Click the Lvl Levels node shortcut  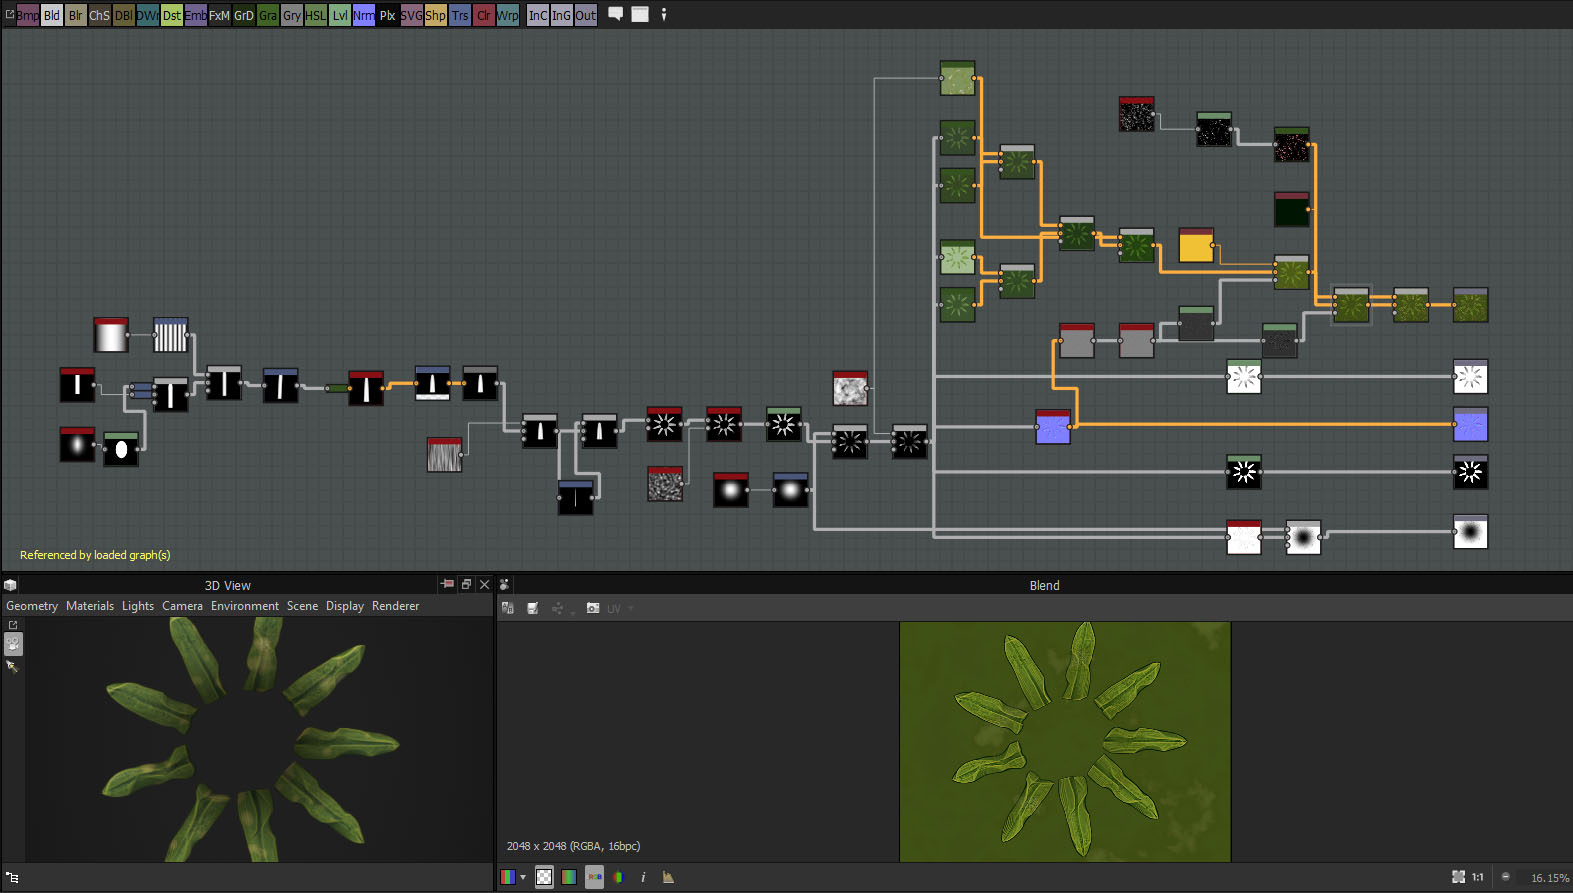pyautogui.click(x=340, y=15)
